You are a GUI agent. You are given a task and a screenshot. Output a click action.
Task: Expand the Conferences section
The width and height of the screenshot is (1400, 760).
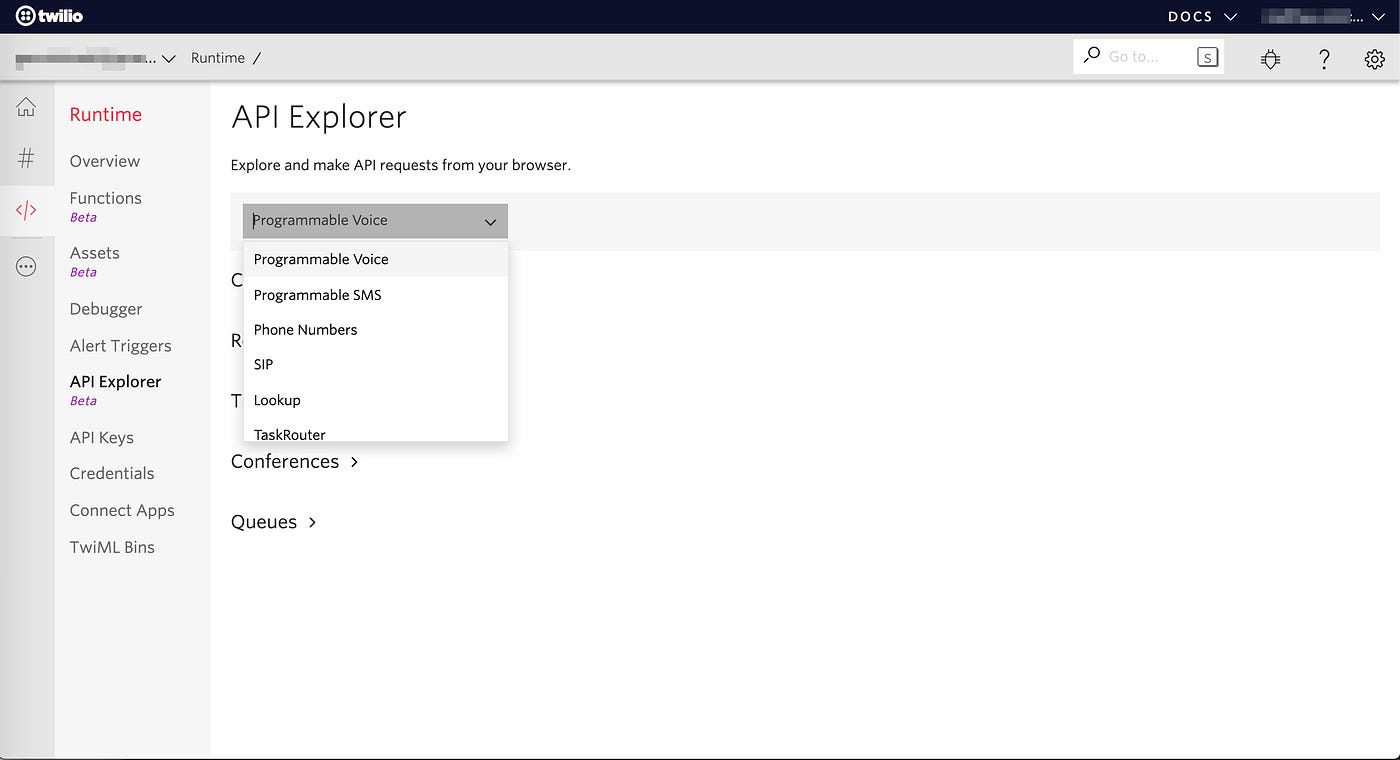click(295, 462)
